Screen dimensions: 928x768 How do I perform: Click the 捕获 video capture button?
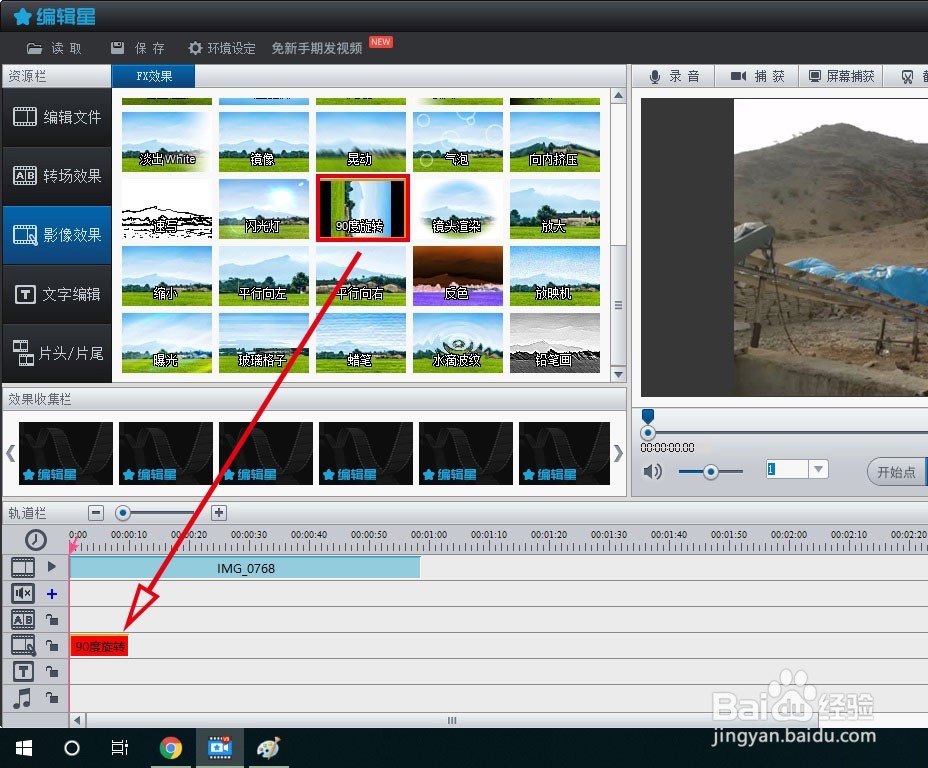757,76
